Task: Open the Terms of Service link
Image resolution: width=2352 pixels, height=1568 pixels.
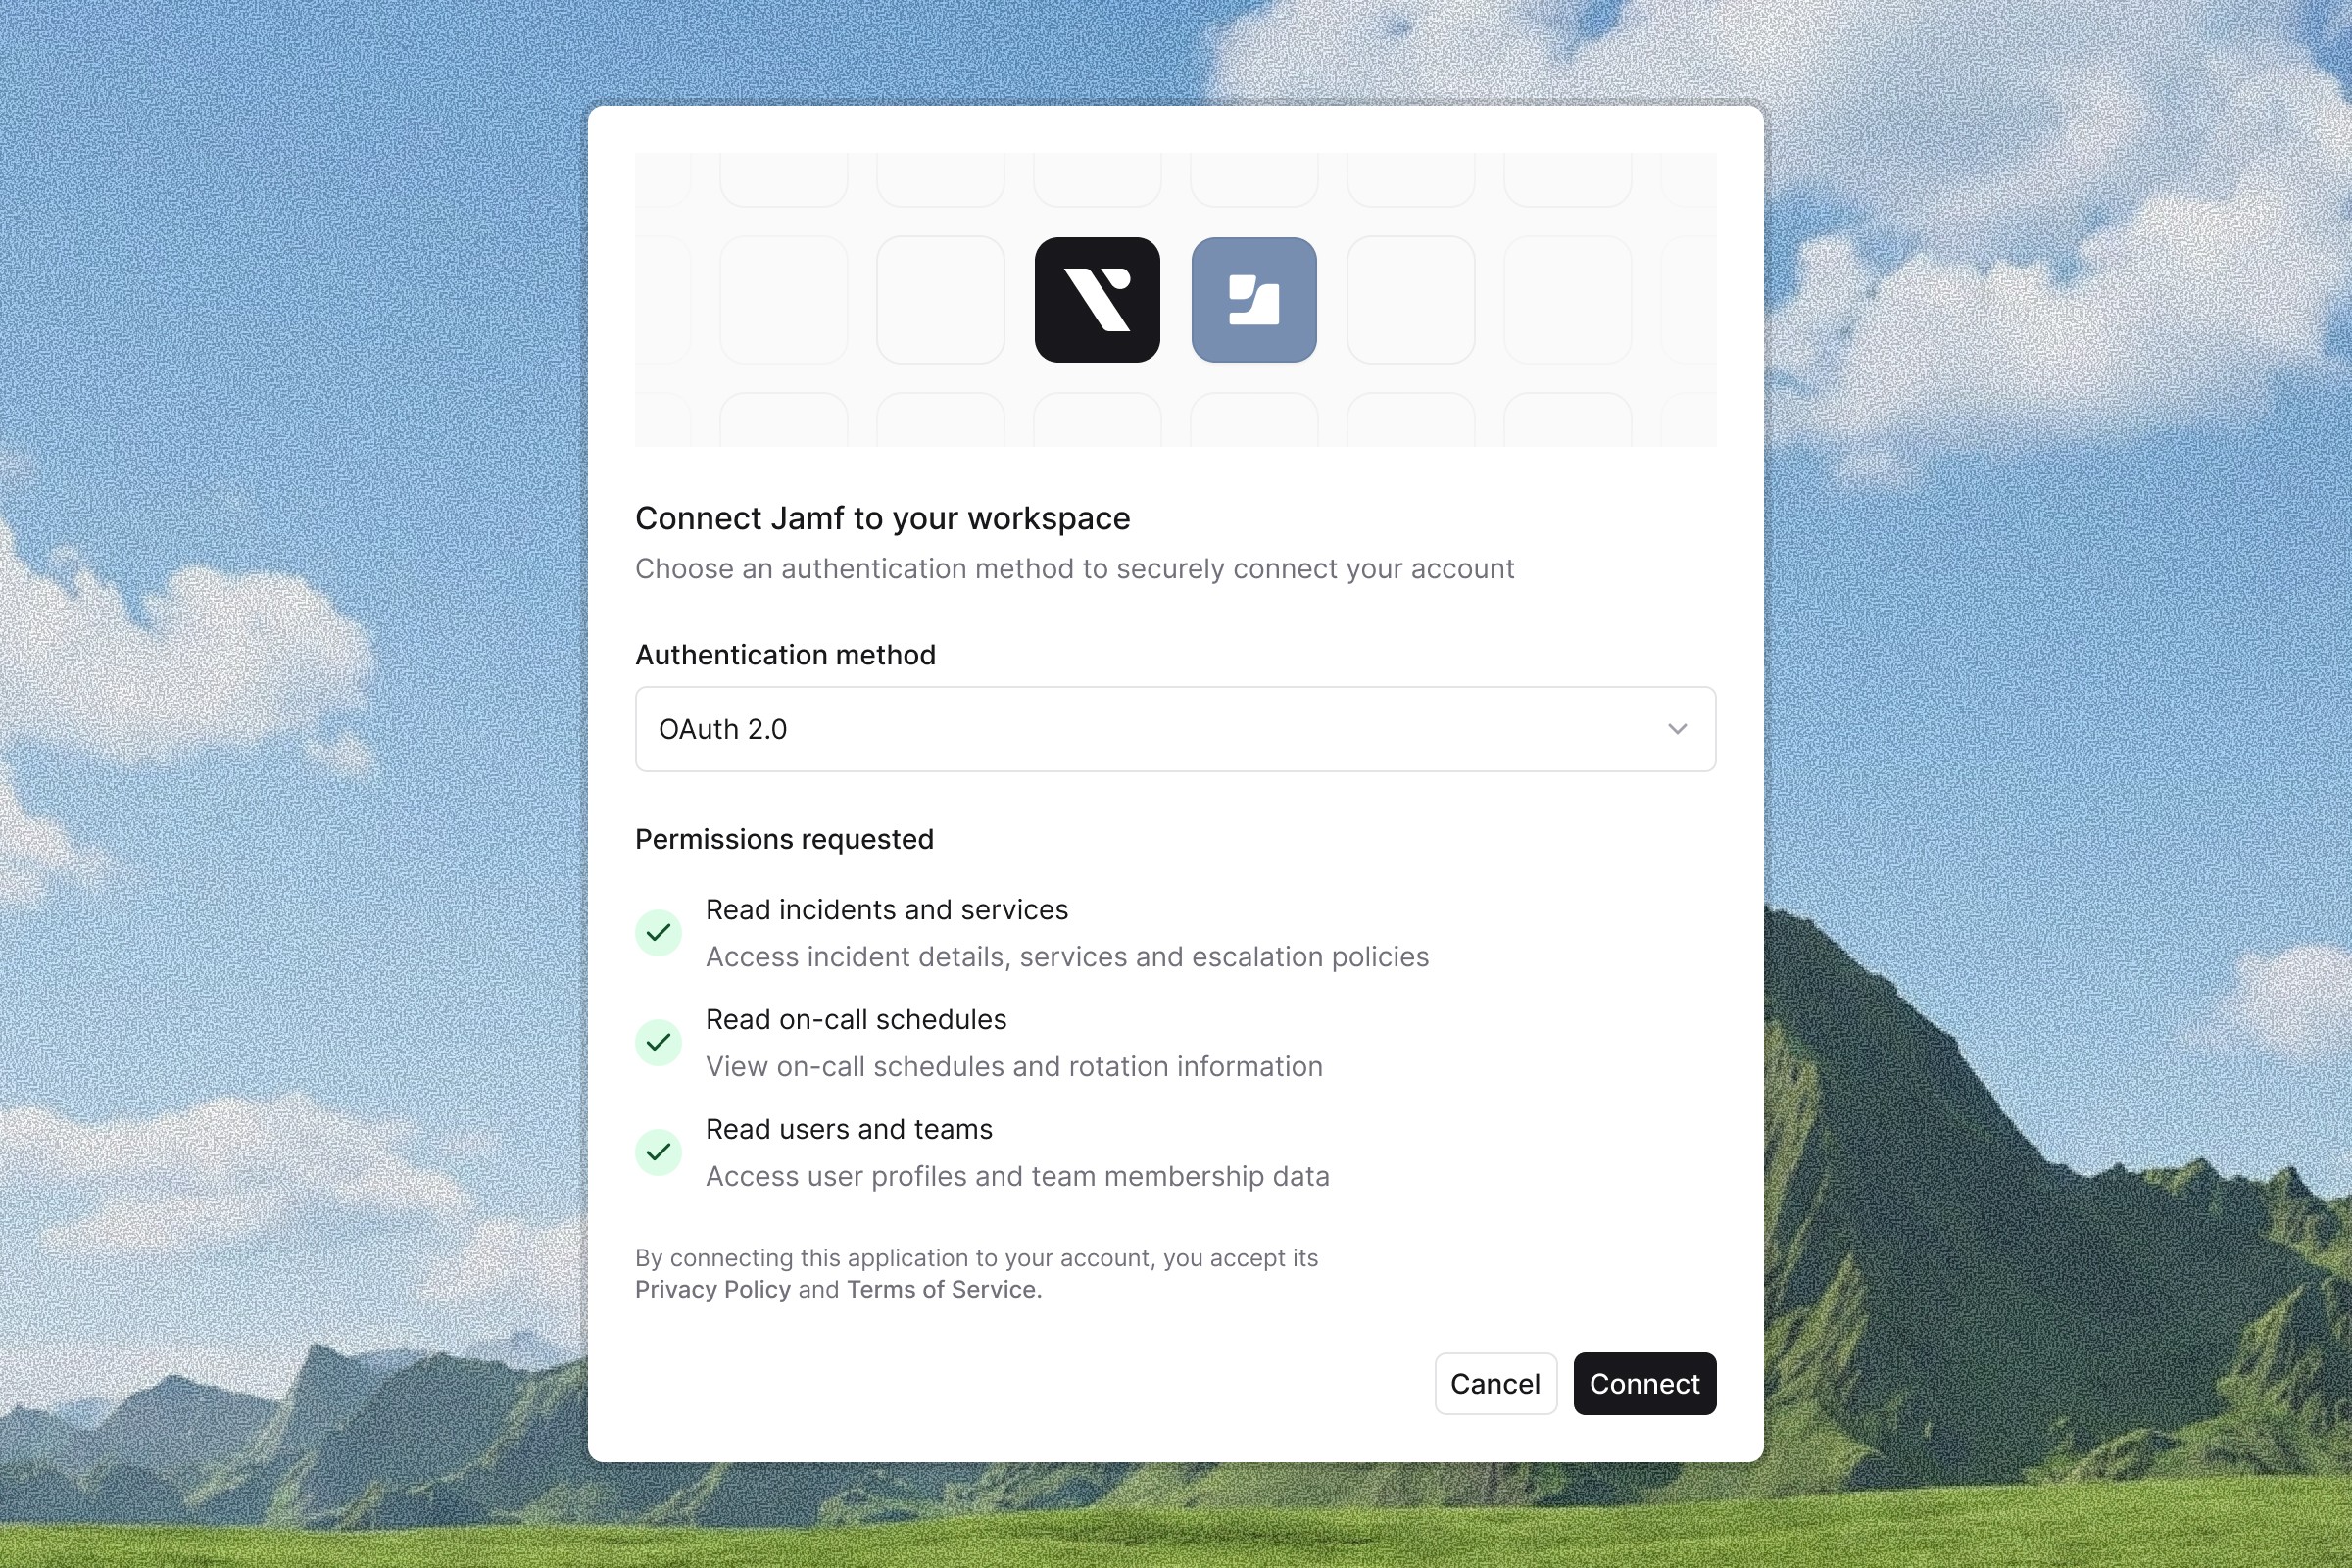Action: [x=944, y=1289]
